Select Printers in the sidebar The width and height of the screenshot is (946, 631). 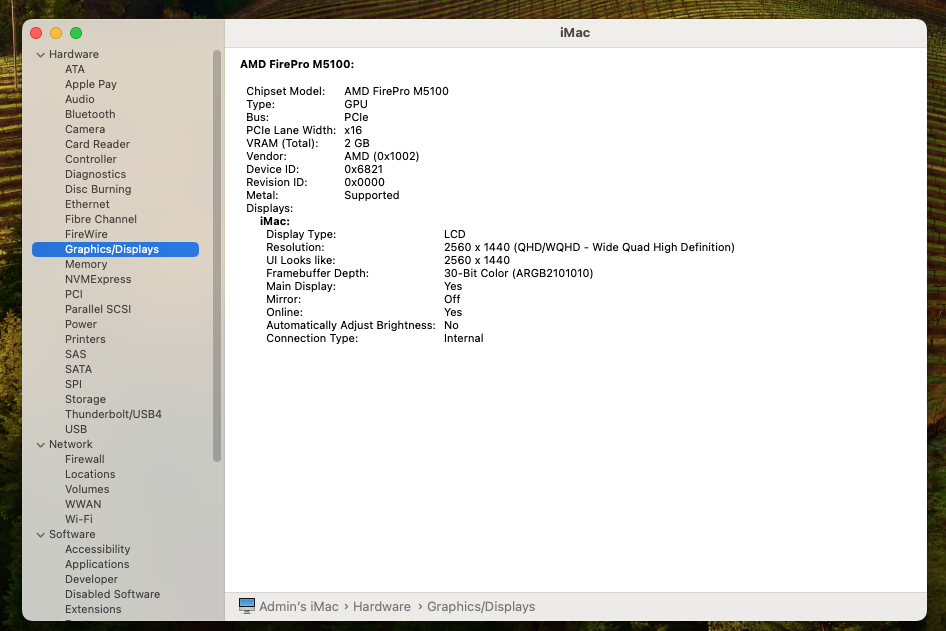[x=85, y=339]
